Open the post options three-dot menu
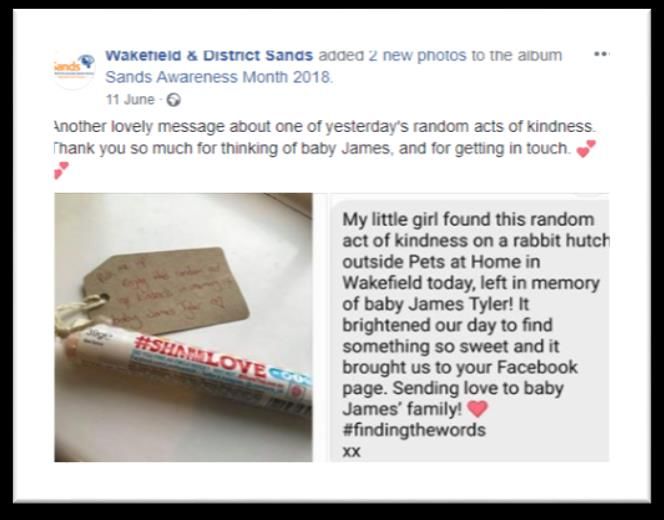The image size is (664, 520). click(601, 54)
